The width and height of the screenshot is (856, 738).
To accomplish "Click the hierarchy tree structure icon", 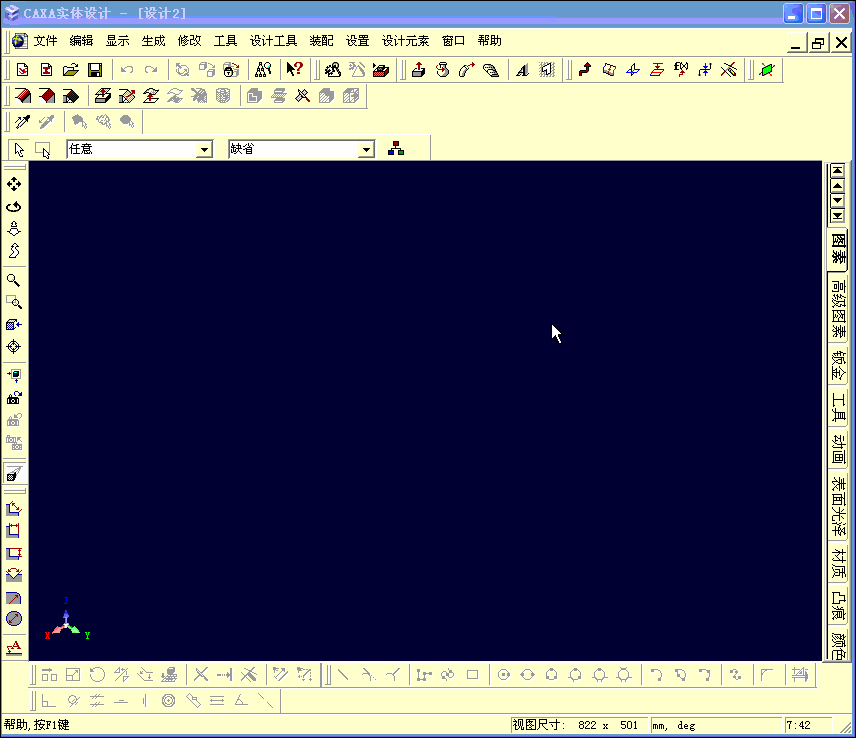I will [x=396, y=148].
